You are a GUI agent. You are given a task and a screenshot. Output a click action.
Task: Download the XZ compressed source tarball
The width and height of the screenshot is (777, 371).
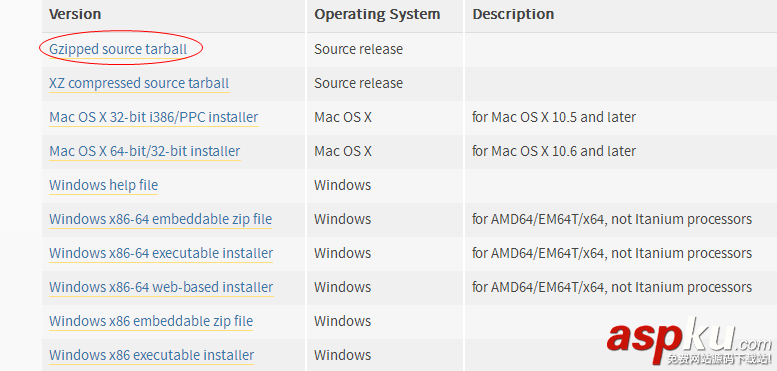point(139,83)
